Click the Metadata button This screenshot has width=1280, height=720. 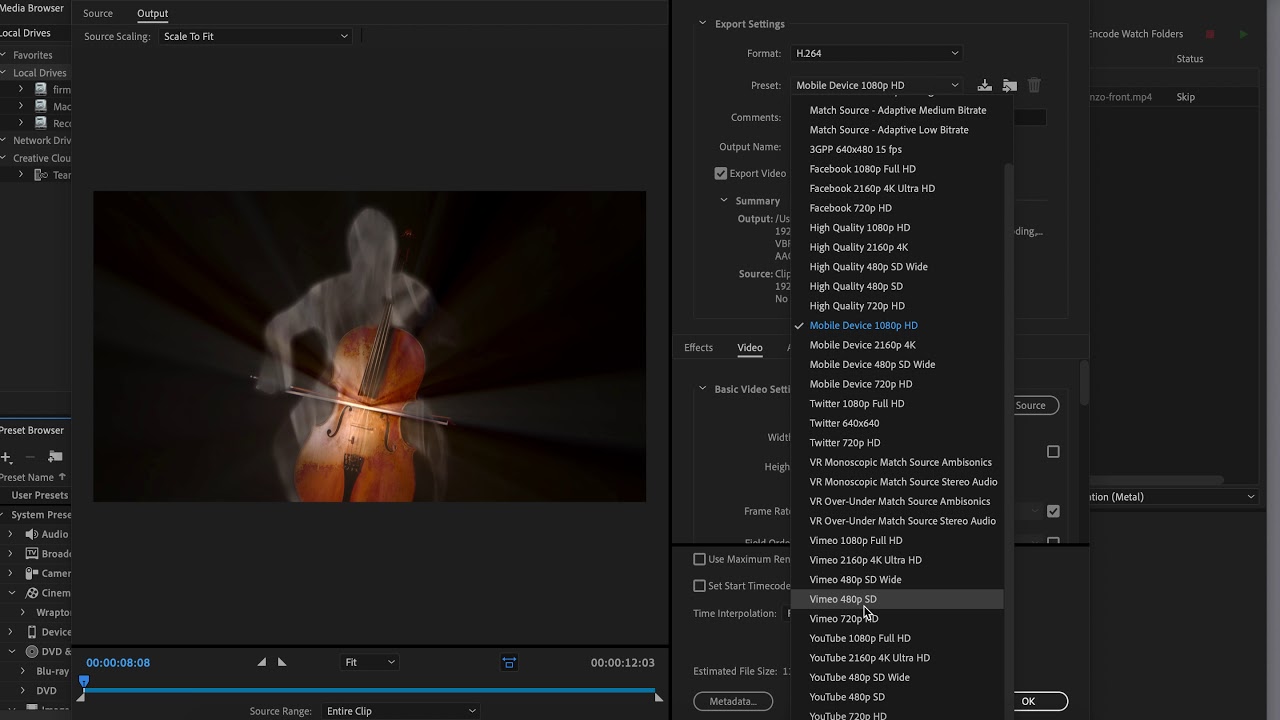(x=733, y=701)
